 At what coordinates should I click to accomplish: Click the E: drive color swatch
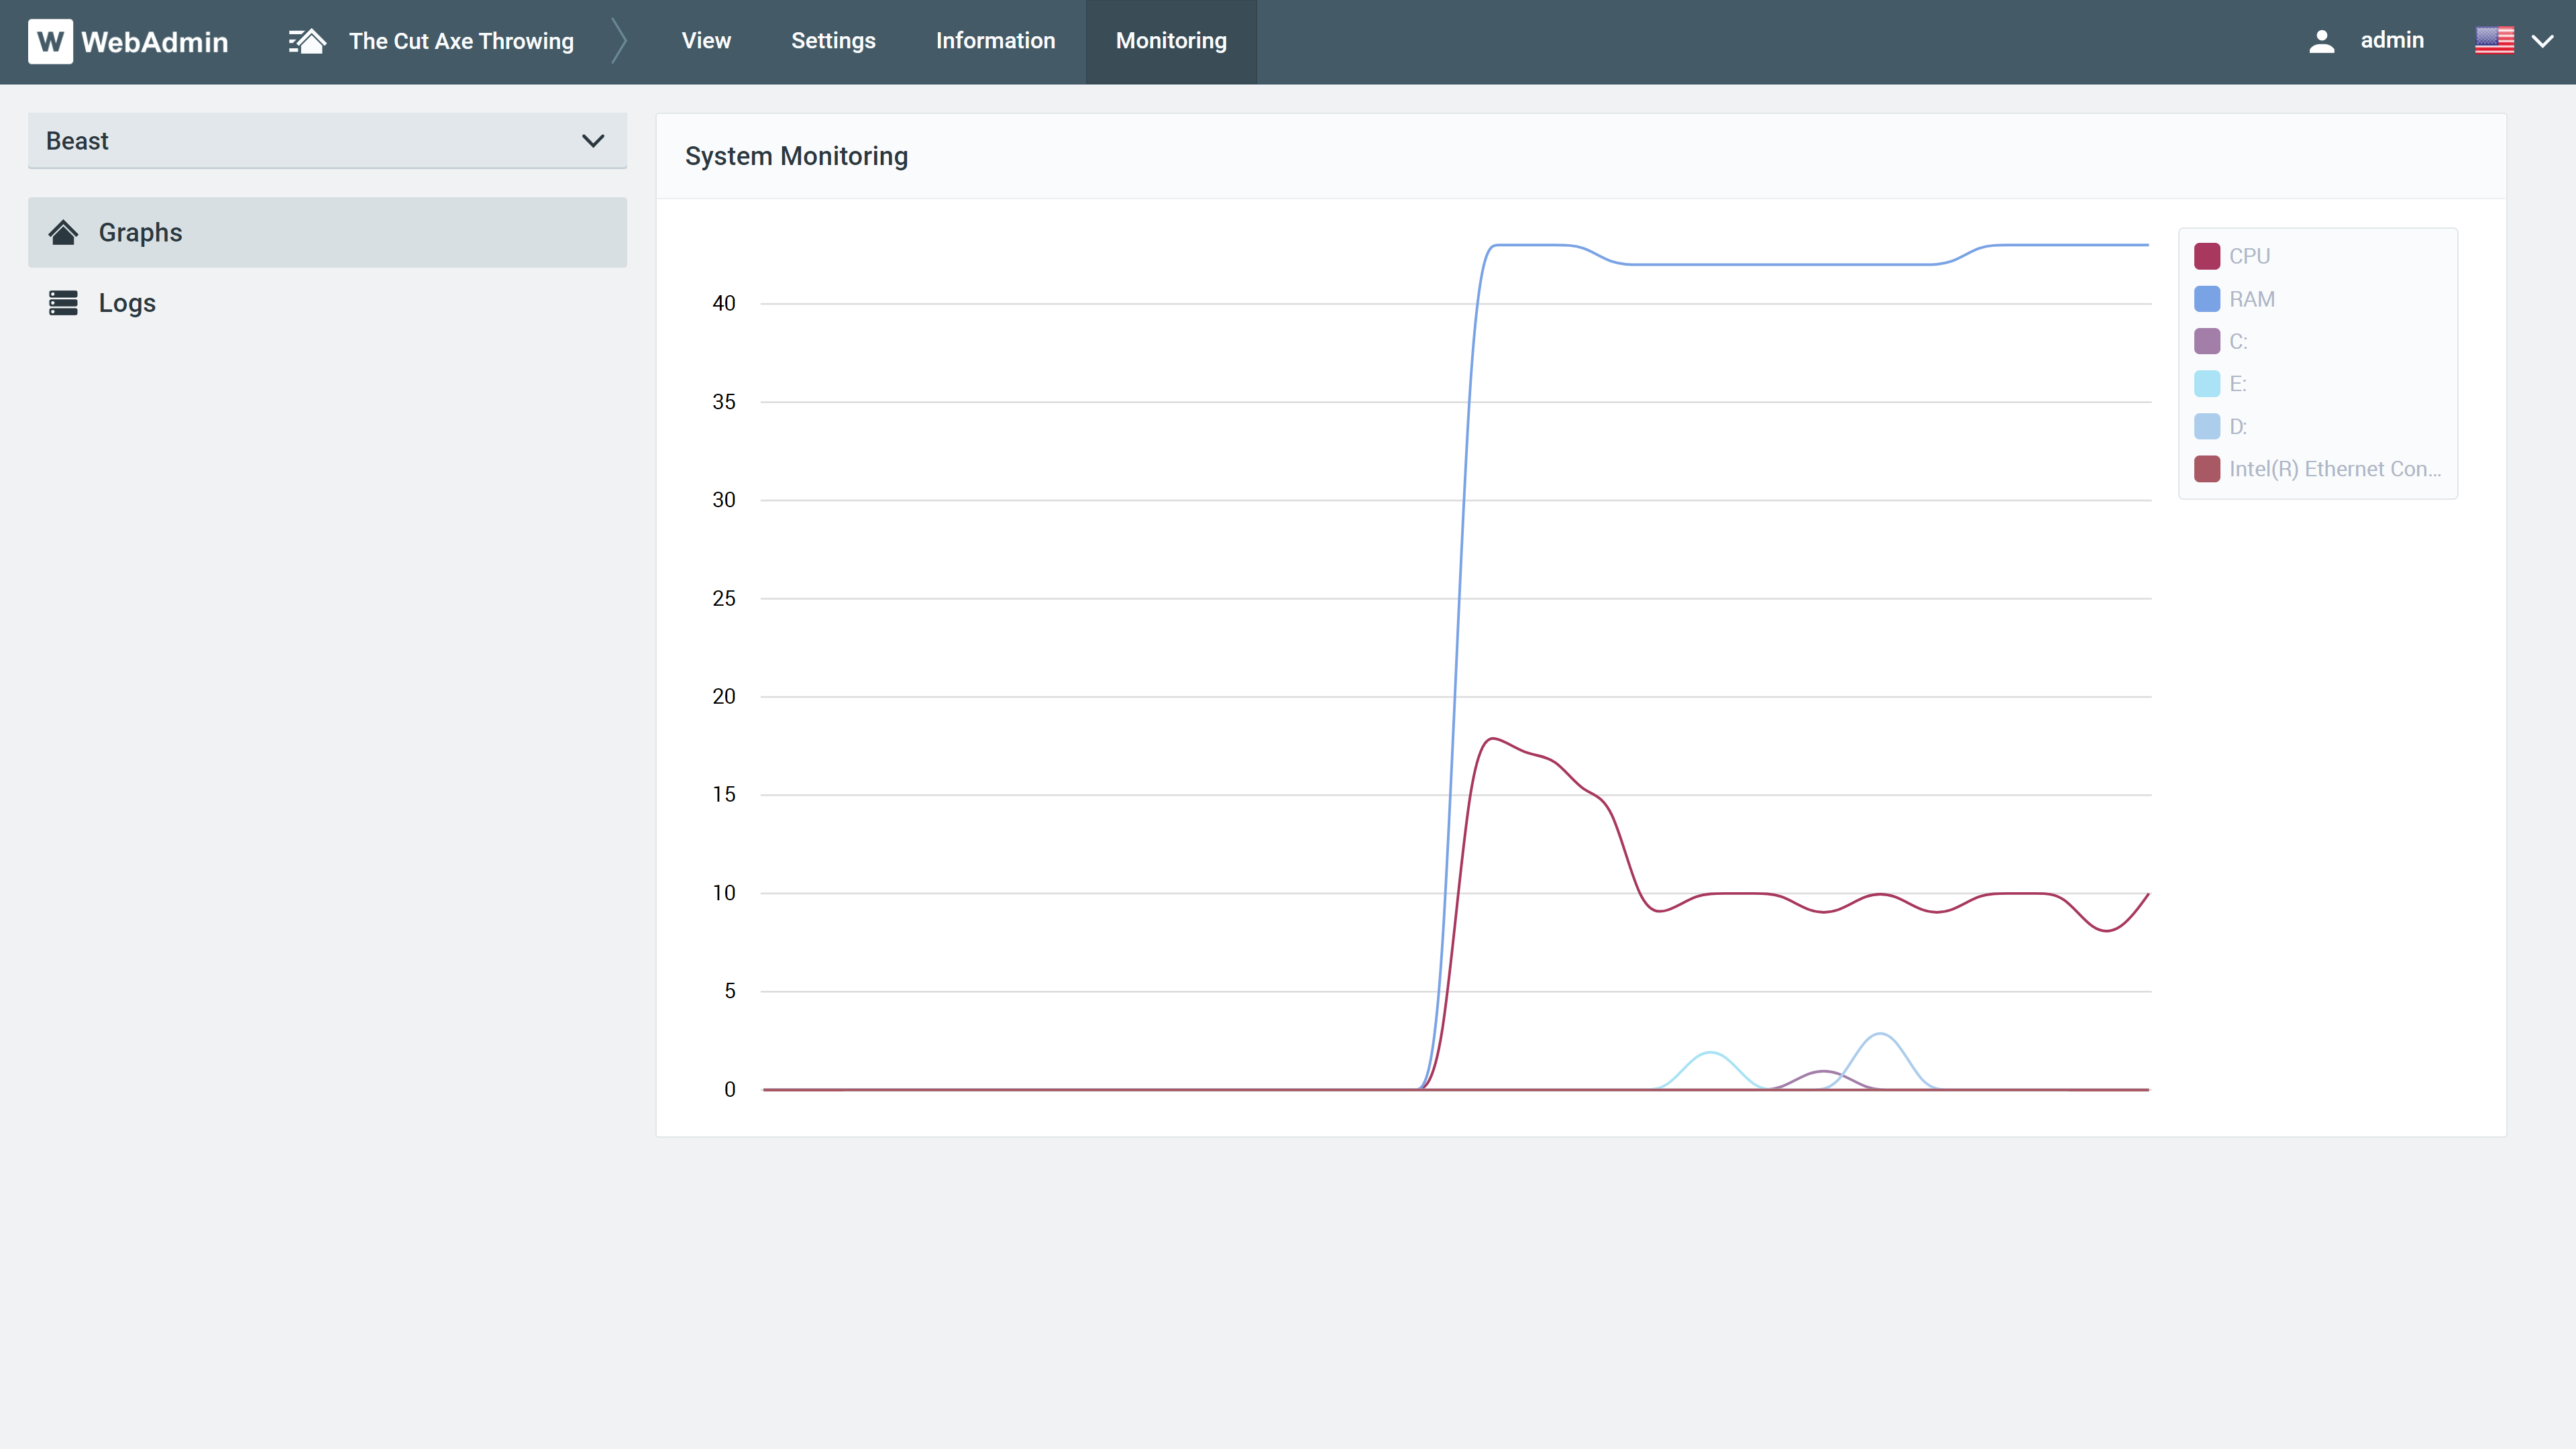click(x=2207, y=384)
